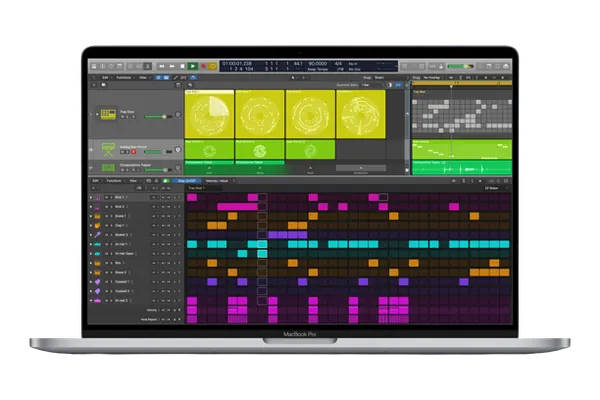Click the yellow cycle ruler strip
The image size is (600, 400).
point(462,83)
